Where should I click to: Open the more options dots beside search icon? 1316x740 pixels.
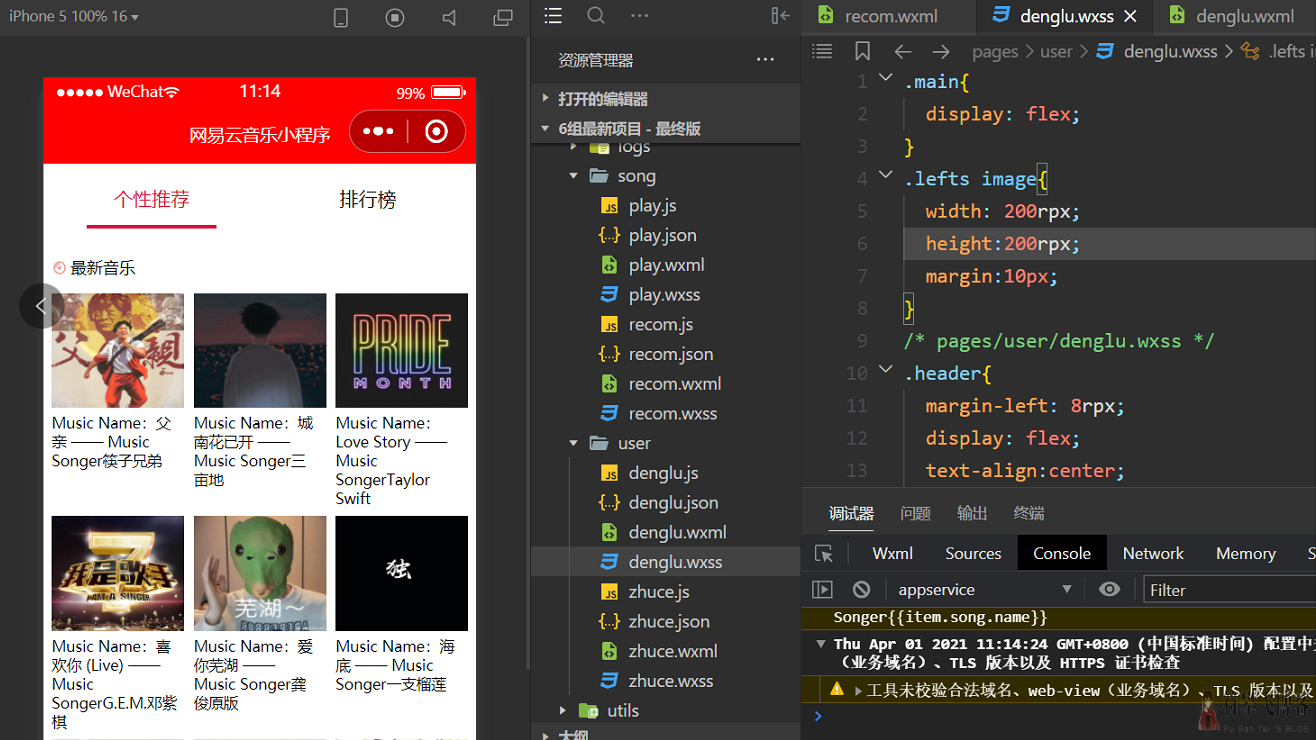pyautogui.click(x=640, y=16)
